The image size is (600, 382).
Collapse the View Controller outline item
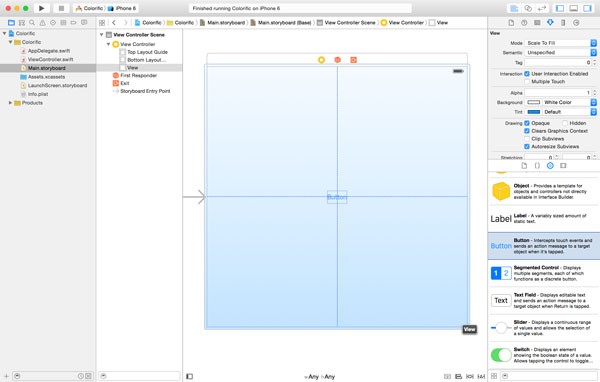tap(109, 44)
